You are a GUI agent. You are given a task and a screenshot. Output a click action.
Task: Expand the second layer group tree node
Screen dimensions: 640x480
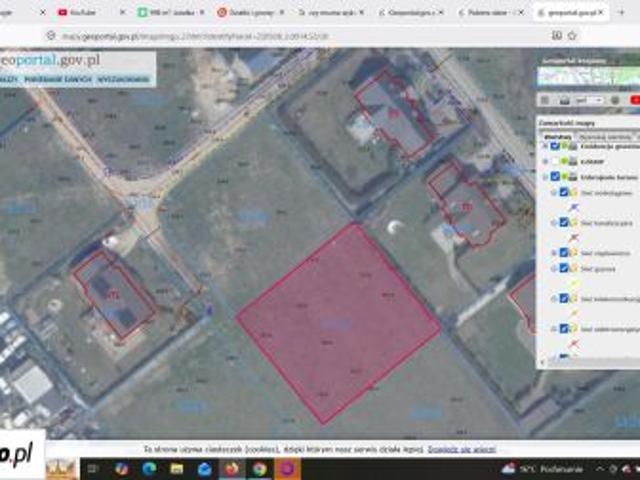pyautogui.click(x=545, y=162)
